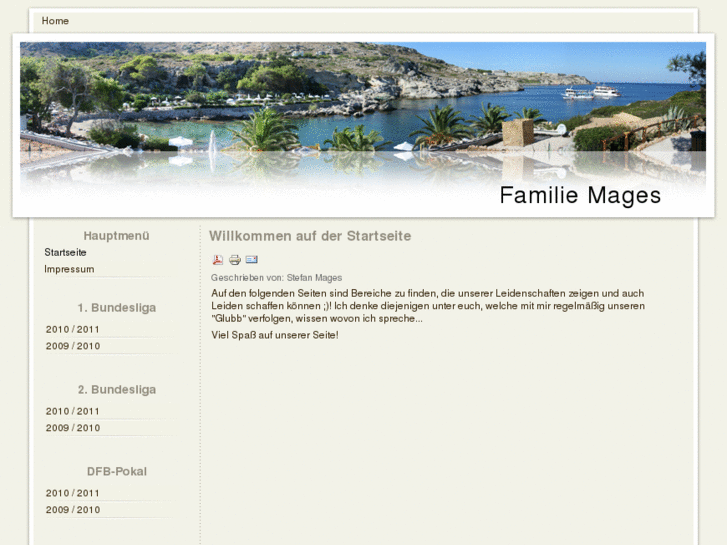
Task: Open 1. Bundesliga season 2009 / 2010
Action: [73, 346]
